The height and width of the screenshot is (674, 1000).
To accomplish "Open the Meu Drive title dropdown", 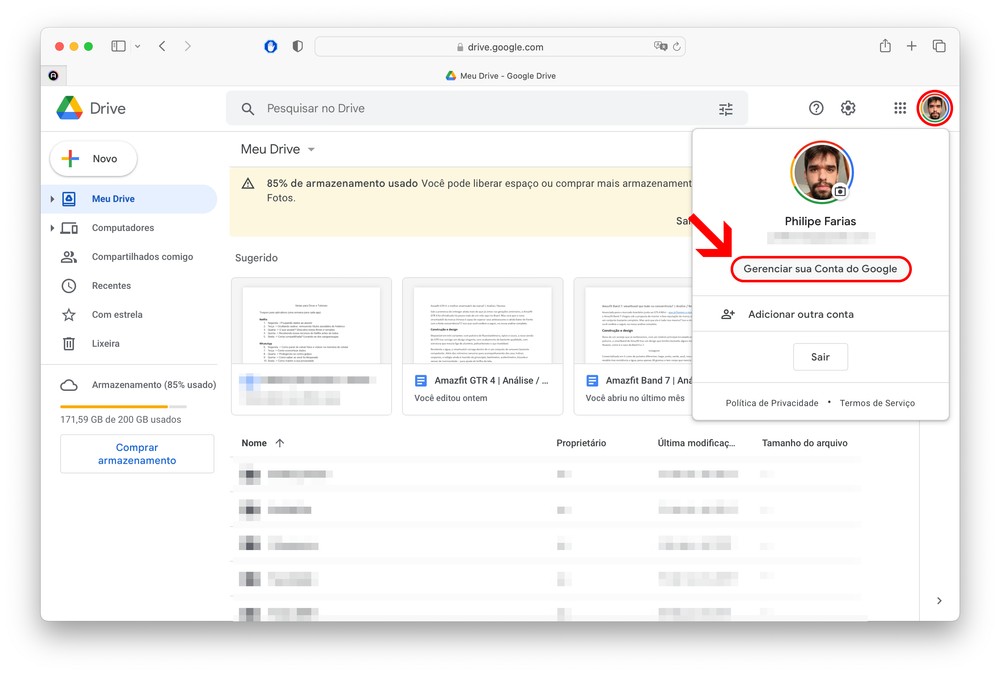I will point(311,149).
